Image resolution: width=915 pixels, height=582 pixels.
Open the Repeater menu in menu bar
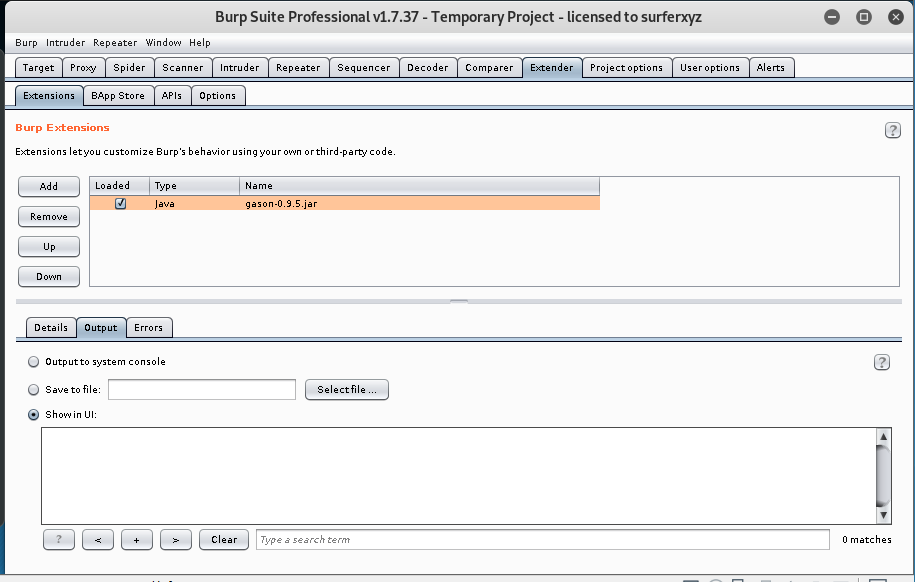[115, 43]
